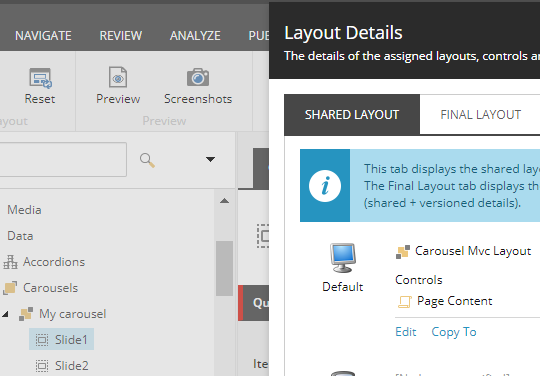540x376 pixels.
Task: Click the Default device monitor icon
Action: point(343,258)
